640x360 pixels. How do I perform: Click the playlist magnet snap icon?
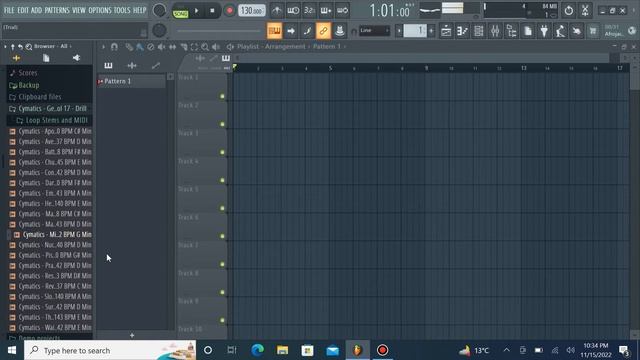pos(114,47)
